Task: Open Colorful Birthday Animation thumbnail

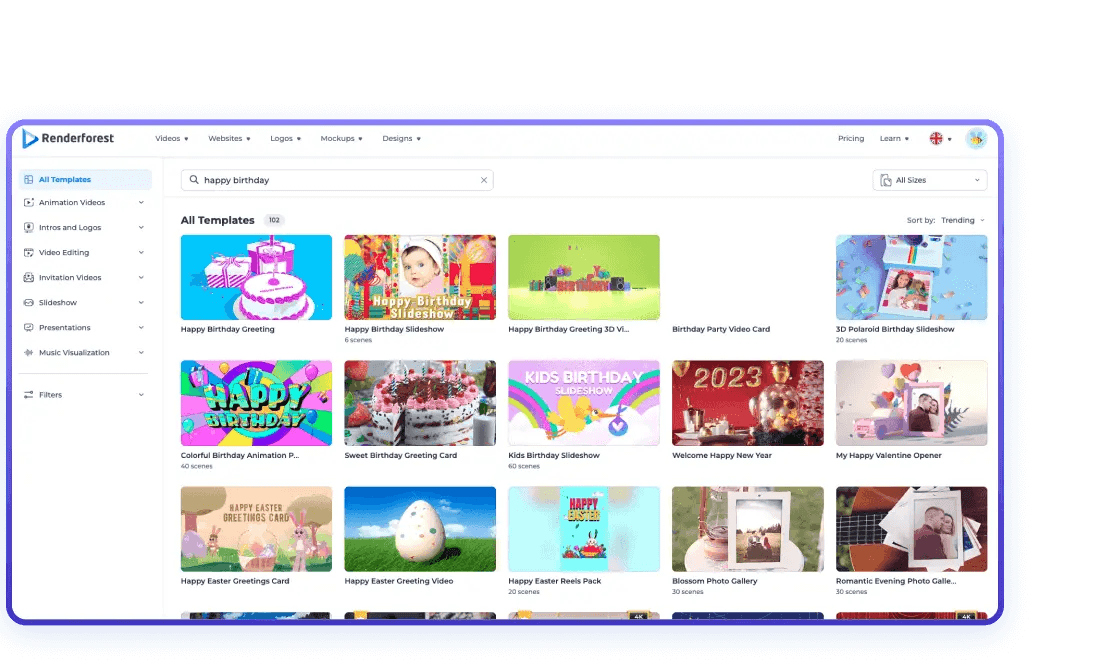Action: tap(256, 403)
